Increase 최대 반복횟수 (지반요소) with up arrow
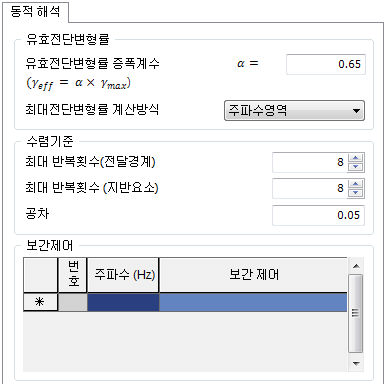Screen dimensions: 388x386 coord(356,184)
